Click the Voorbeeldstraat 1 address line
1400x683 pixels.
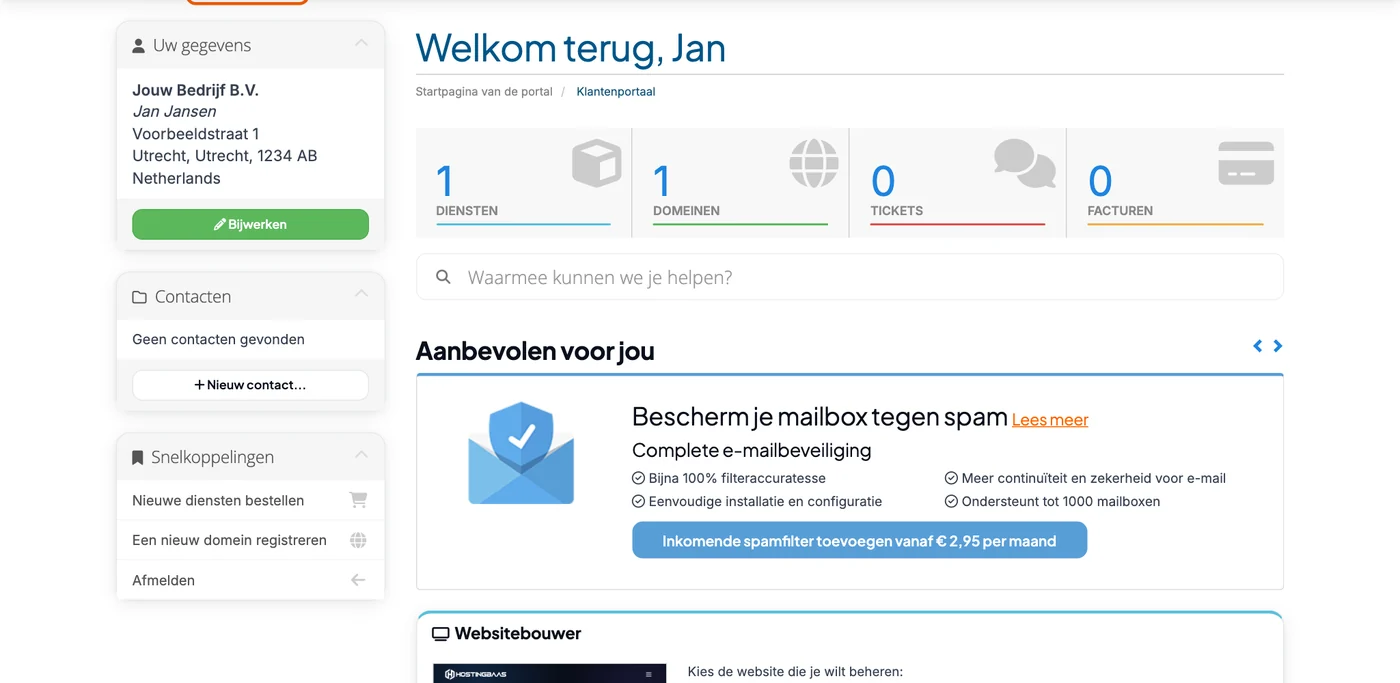point(196,134)
